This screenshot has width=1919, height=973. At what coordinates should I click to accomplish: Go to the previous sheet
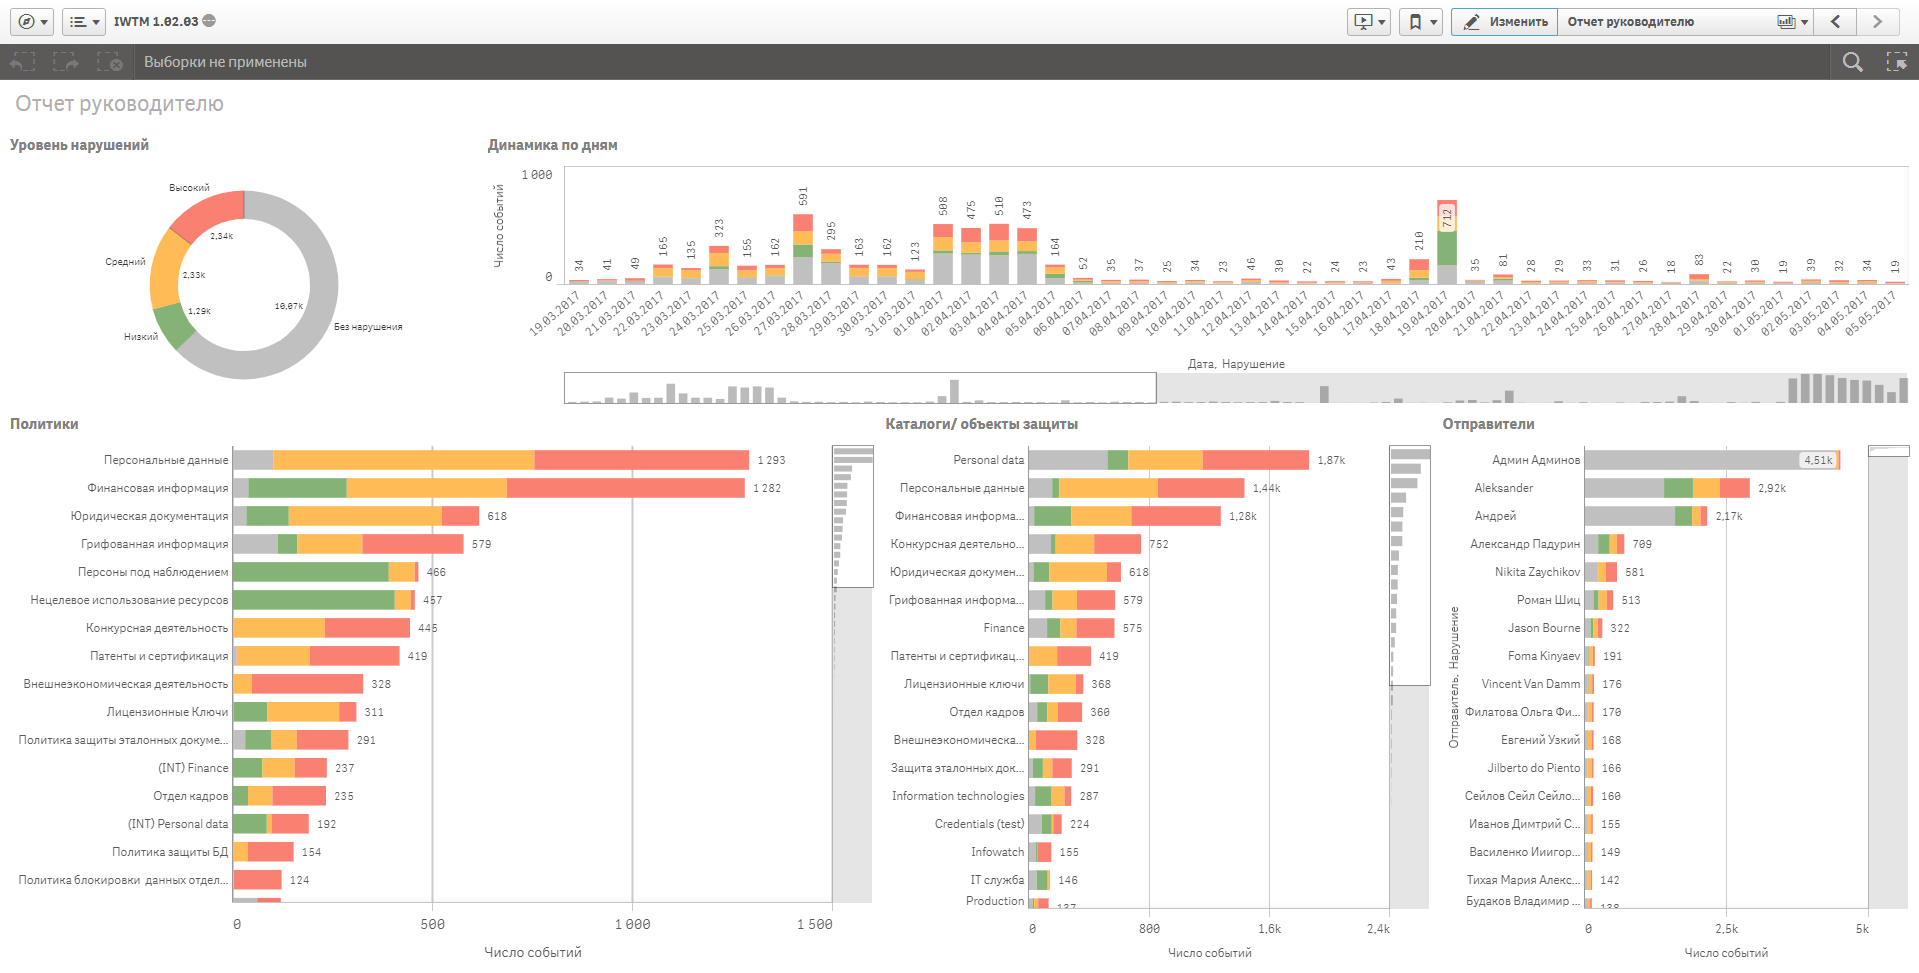(1836, 21)
